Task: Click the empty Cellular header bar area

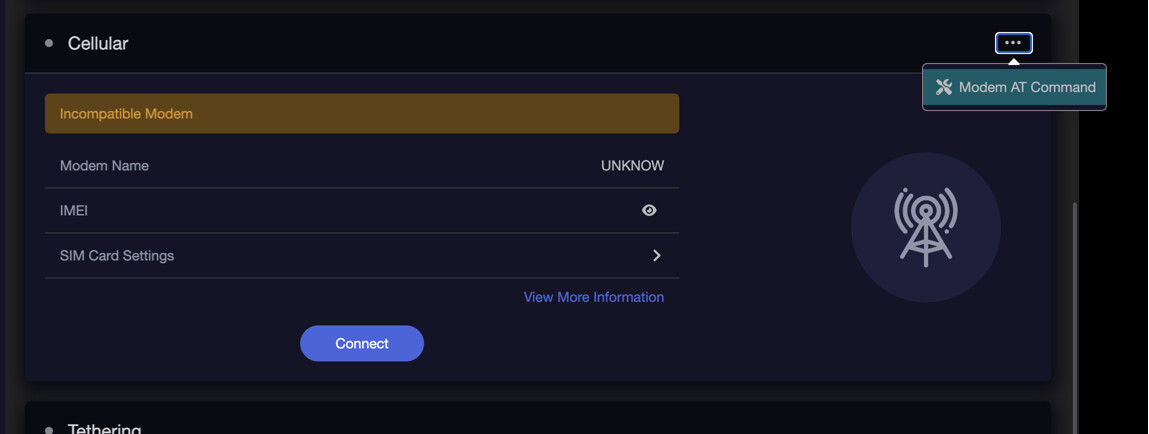Action: coord(557,43)
